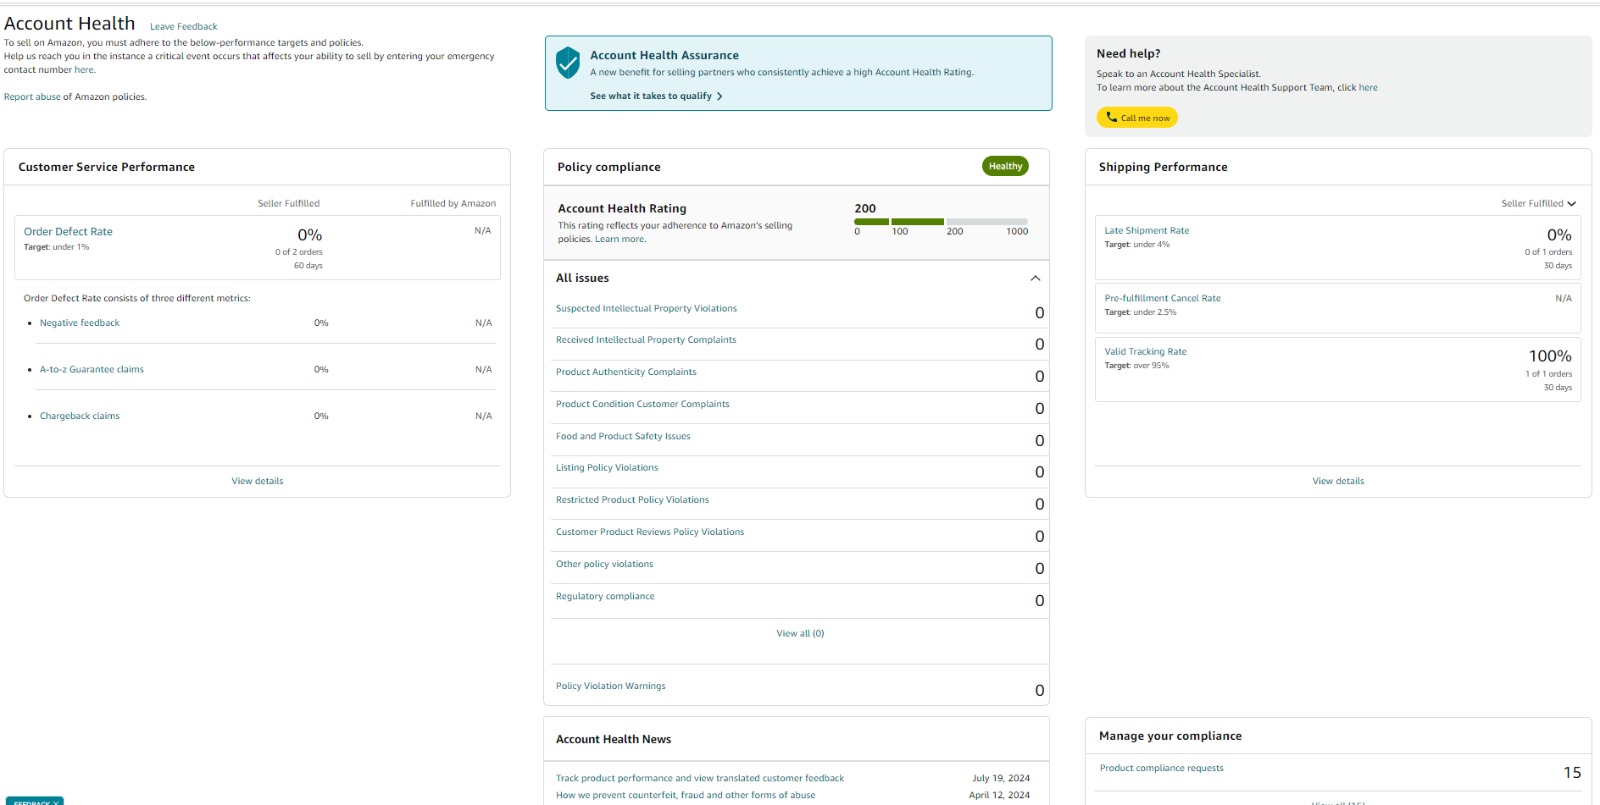The image size is (1600, 805).
Task: Open Policy Violation Warnings
Action: 610,686
